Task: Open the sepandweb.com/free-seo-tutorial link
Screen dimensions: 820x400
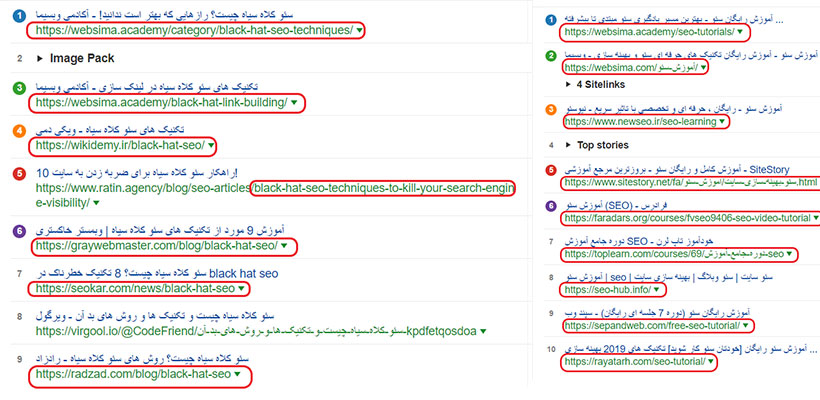Action: click(650, 326)
